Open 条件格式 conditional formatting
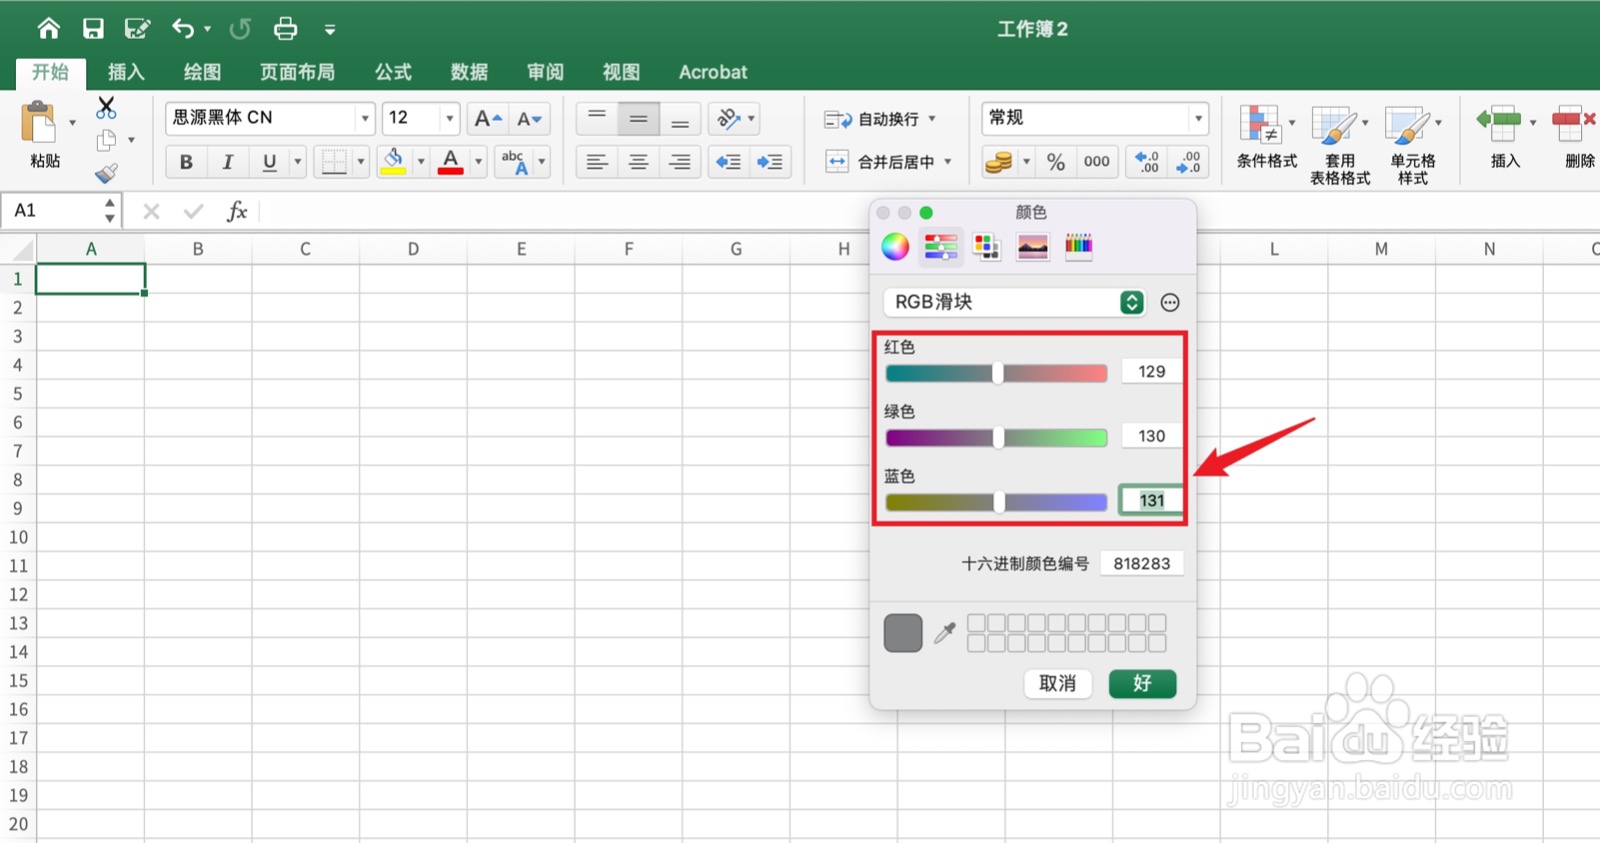Viewport: 1600px width, 843px height. tap(1266, 137)
